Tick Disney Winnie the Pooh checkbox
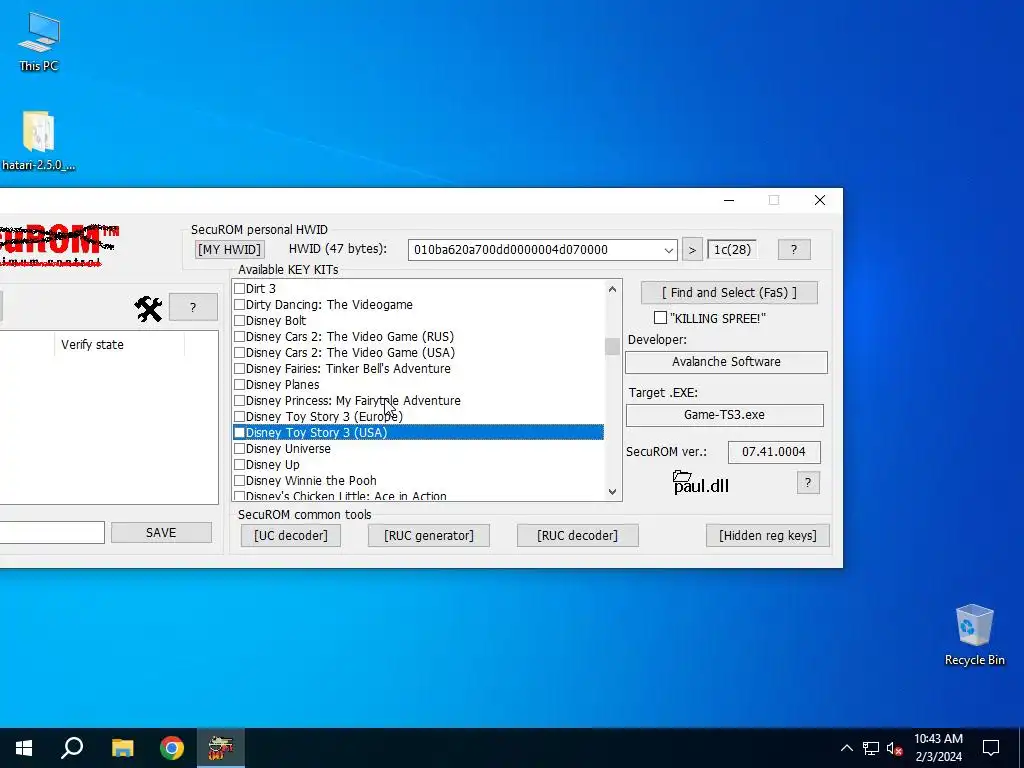 tap(240, 480)
